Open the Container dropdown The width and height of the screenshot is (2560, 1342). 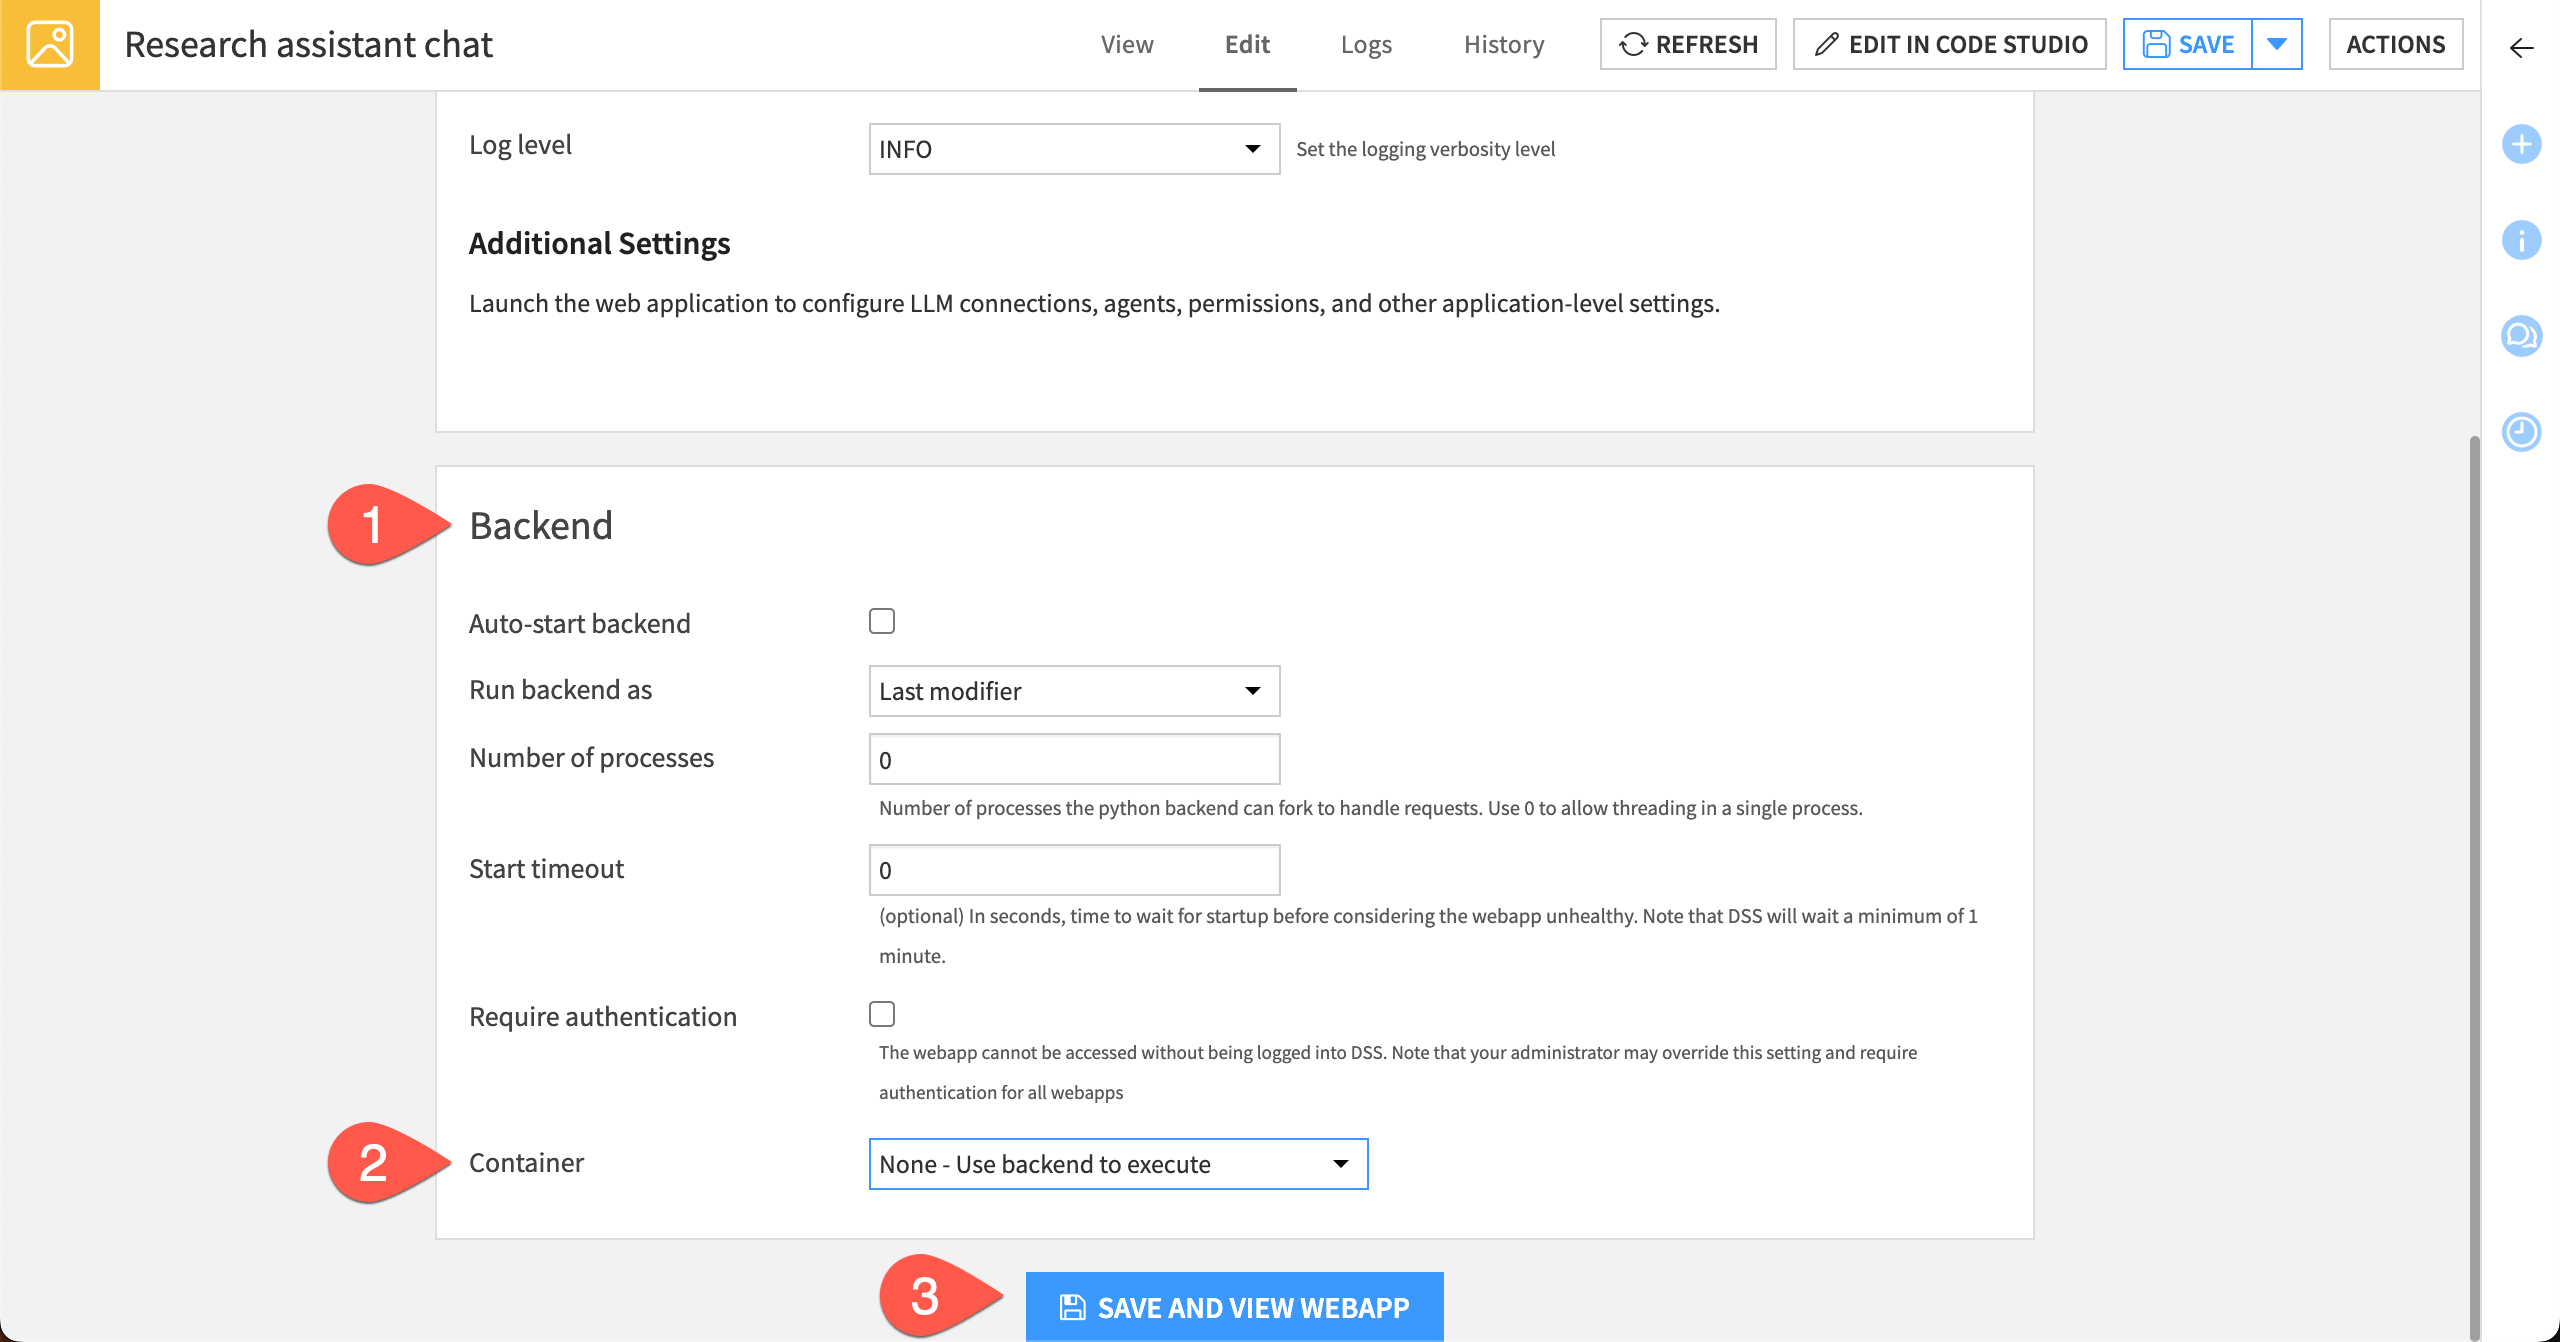pos(1118,1164)
